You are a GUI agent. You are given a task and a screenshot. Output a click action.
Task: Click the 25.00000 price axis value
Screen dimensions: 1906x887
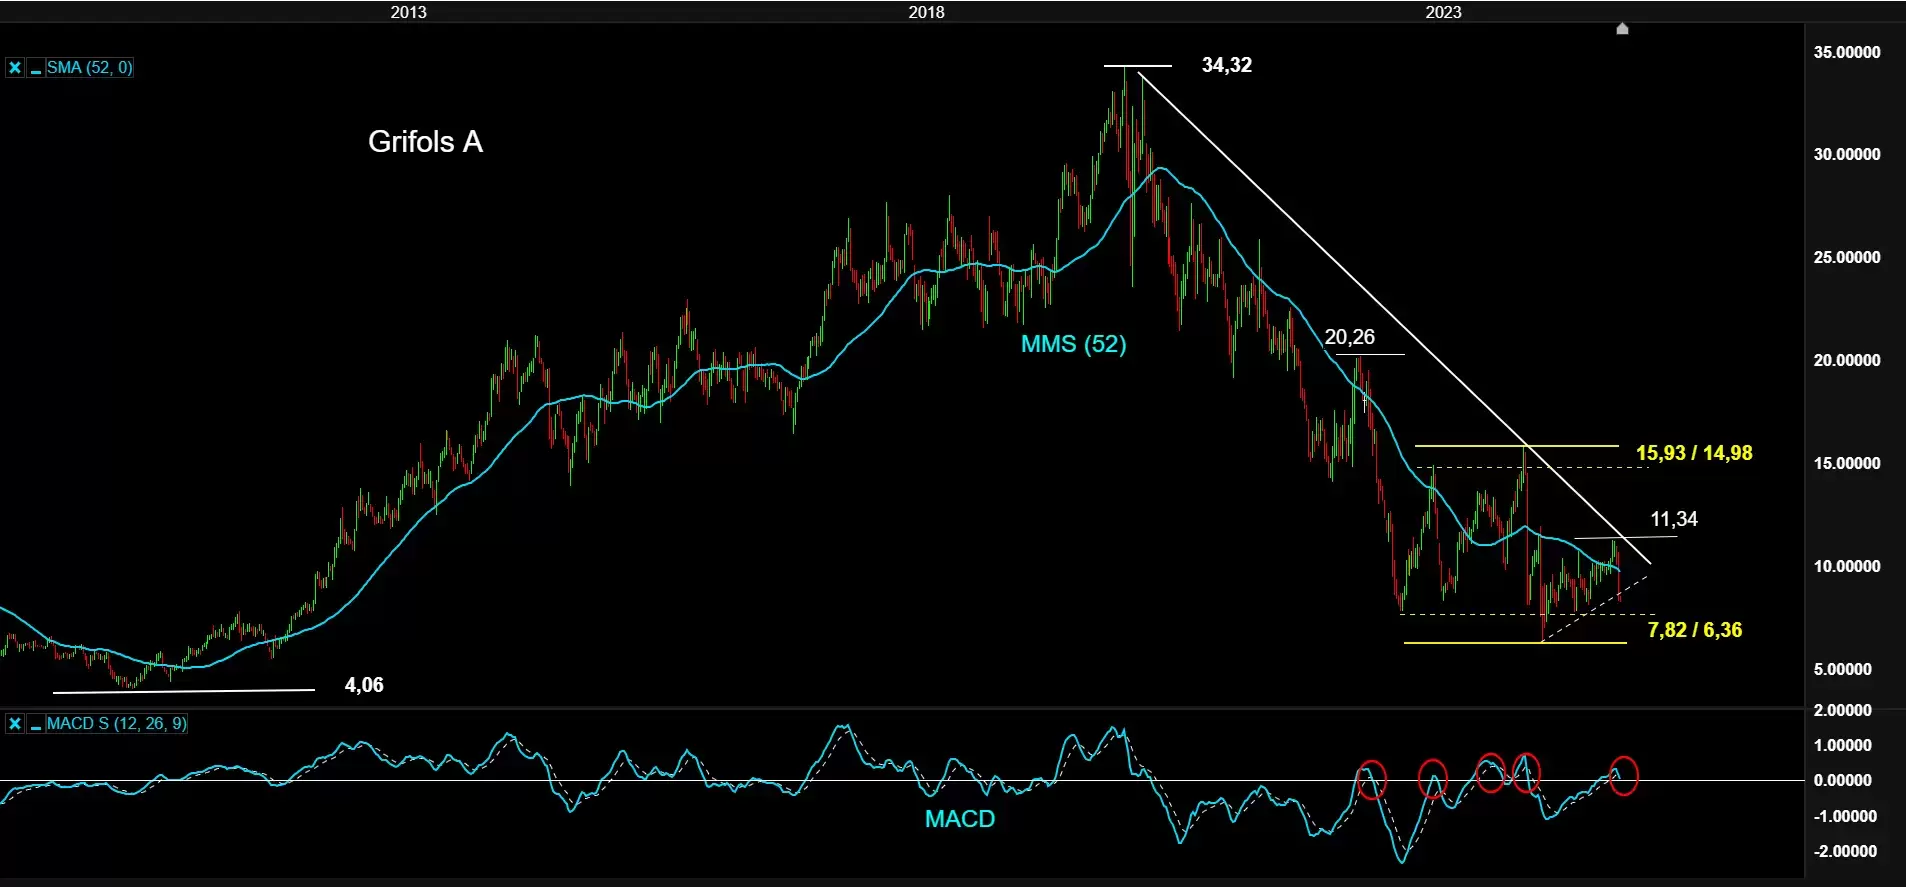1847,257
